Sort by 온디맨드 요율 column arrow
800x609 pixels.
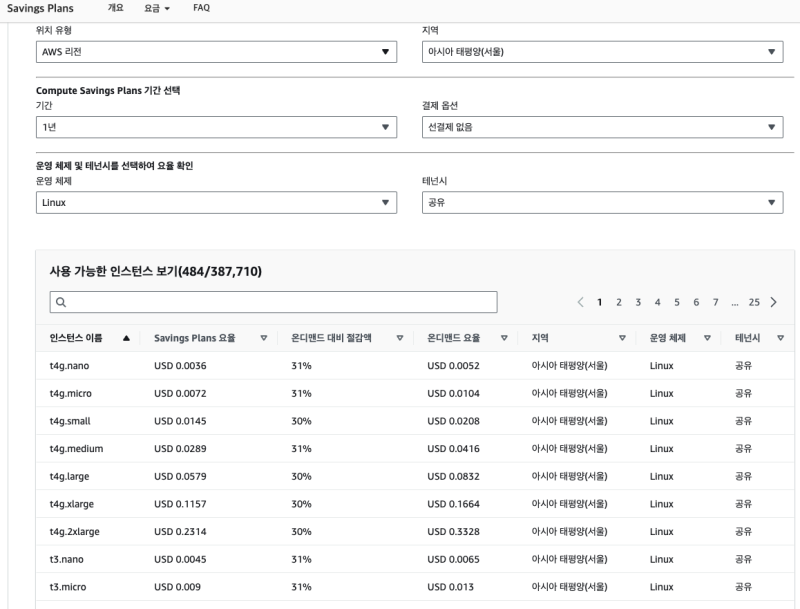pyautogui.click(x=504, y=339)
